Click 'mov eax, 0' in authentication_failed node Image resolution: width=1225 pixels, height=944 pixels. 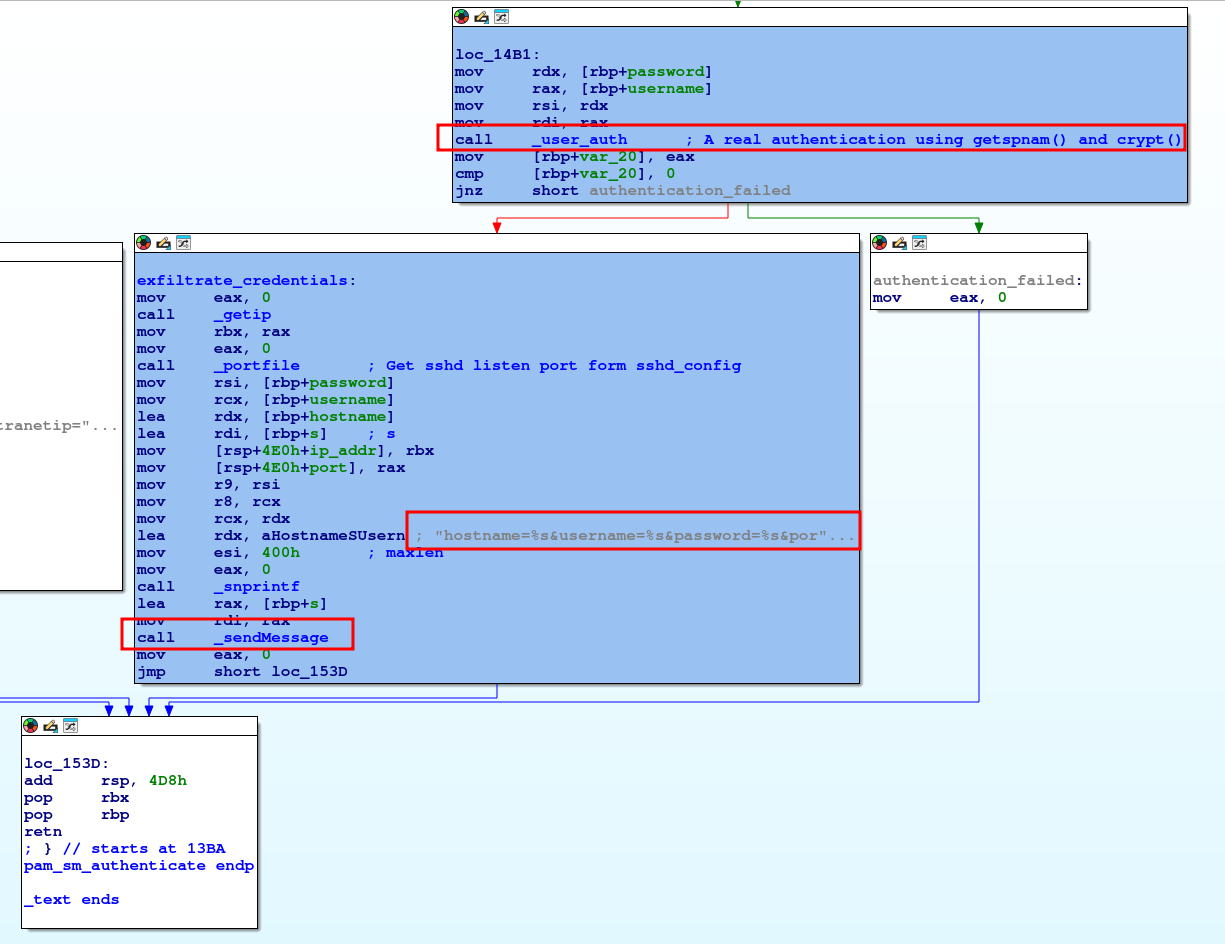pyautogui.click(x=939, y=298)
